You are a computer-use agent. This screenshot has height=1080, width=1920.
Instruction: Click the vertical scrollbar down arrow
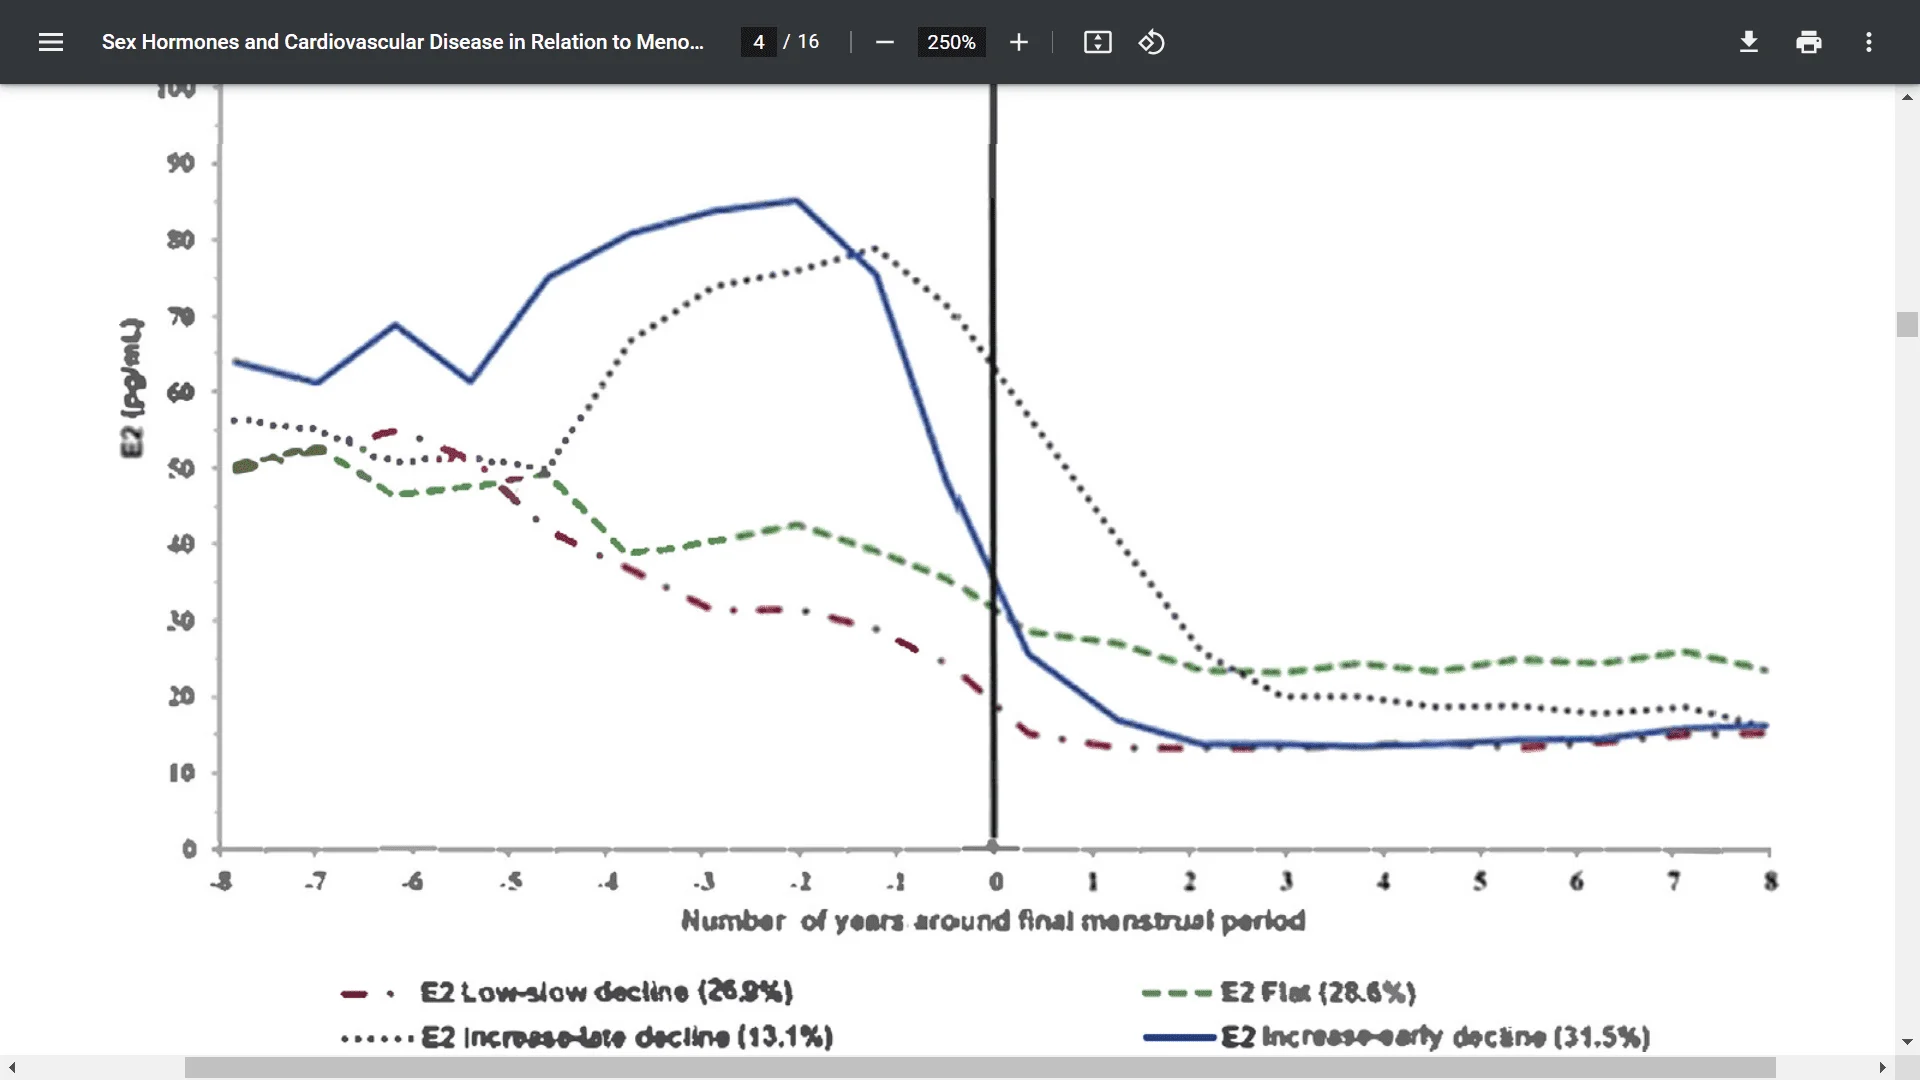click(1907, 1042)
